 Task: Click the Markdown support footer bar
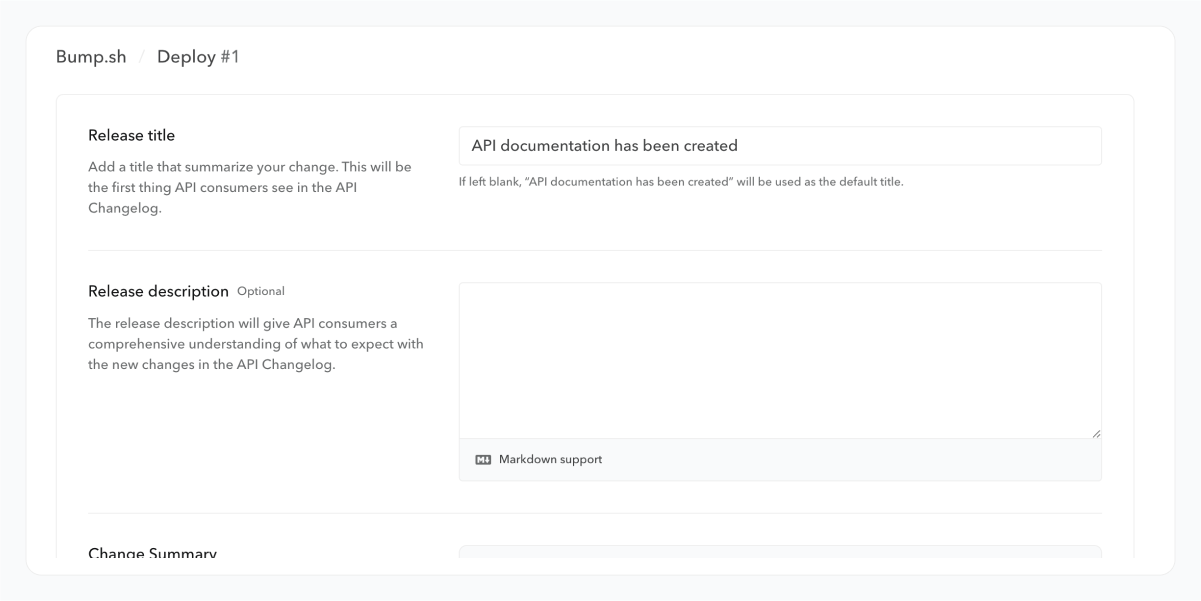(850, 460)
